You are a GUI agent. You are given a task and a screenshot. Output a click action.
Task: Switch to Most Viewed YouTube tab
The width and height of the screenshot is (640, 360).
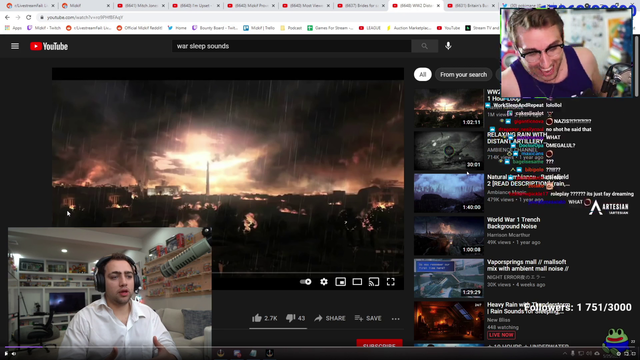[x=305, y=6]
